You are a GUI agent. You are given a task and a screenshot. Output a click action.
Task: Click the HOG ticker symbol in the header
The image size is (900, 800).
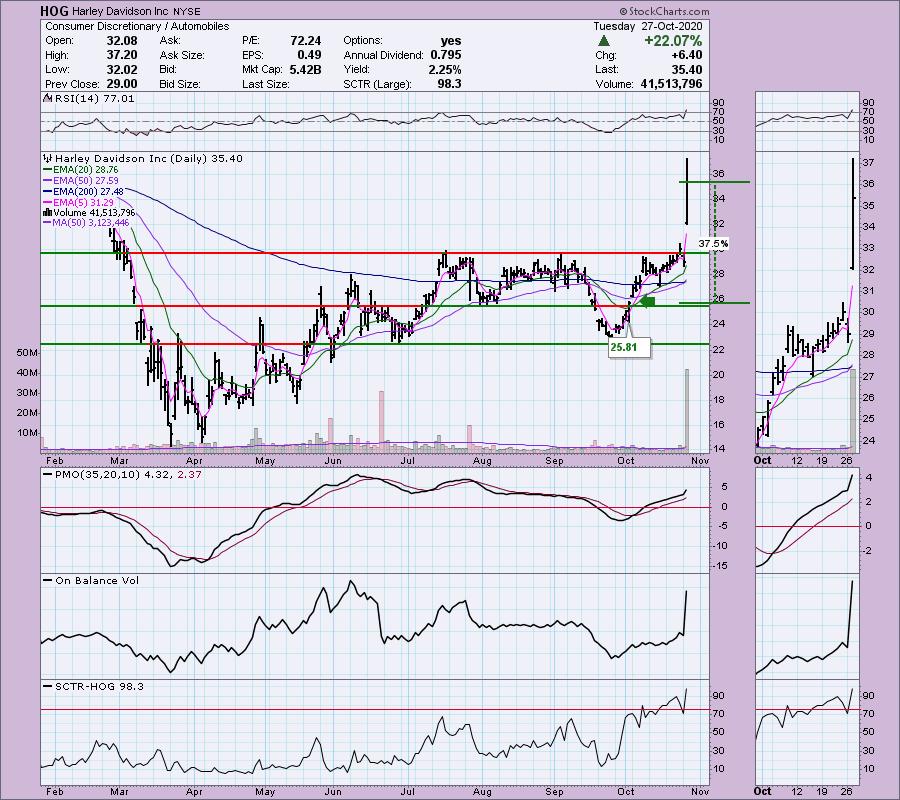(55, 11)
